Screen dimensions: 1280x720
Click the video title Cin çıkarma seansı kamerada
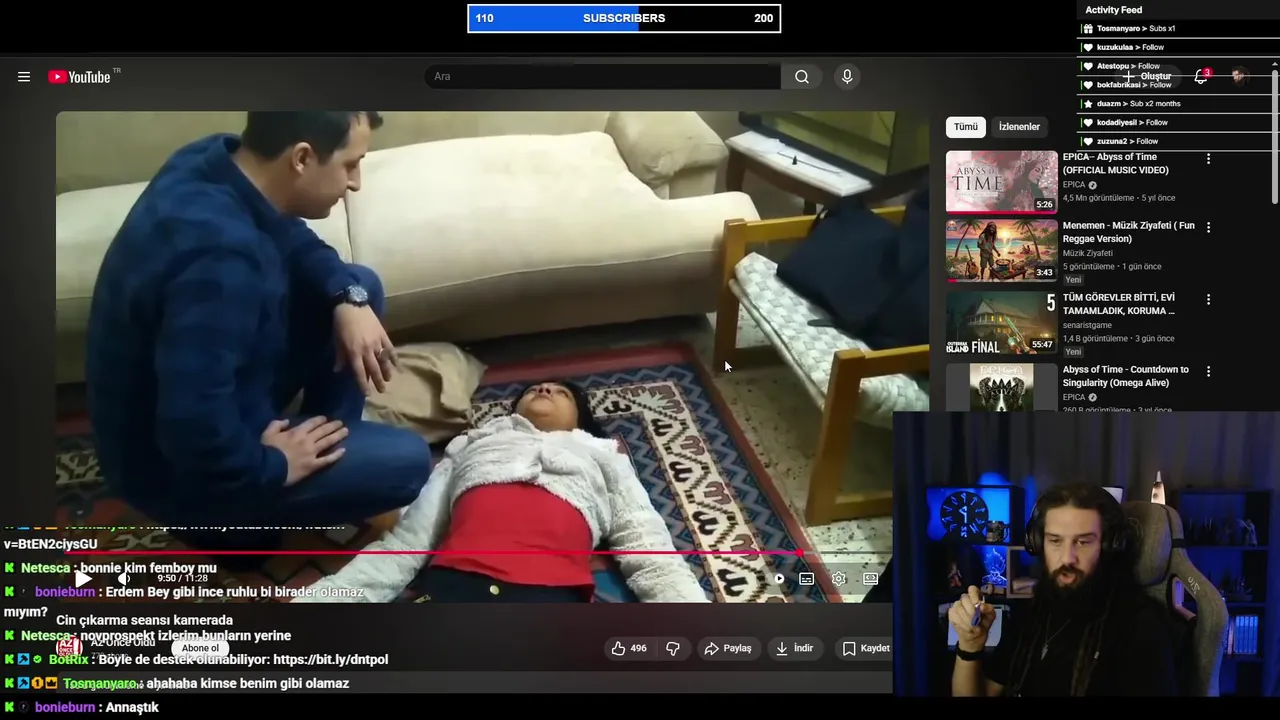144,620
